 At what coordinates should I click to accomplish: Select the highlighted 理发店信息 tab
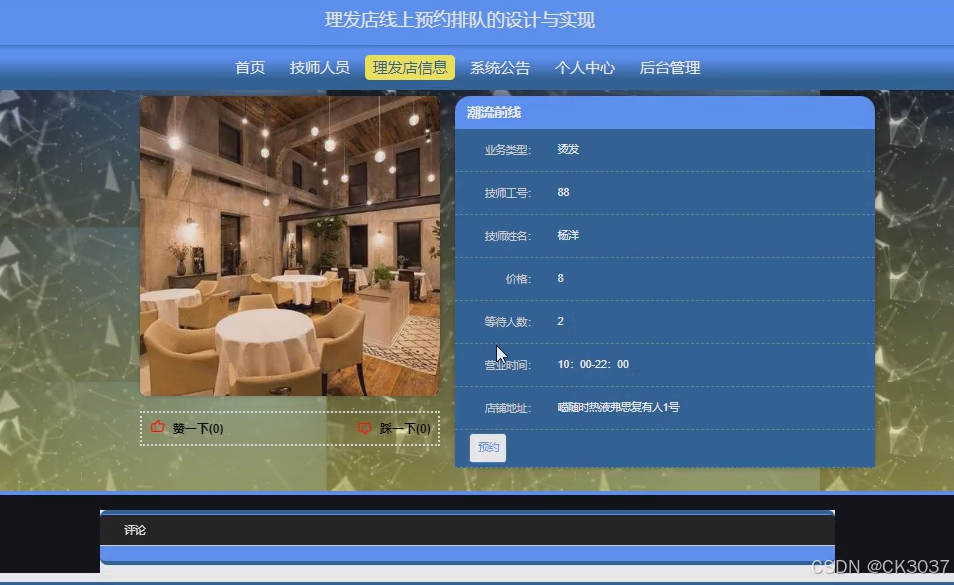[410, 67]
